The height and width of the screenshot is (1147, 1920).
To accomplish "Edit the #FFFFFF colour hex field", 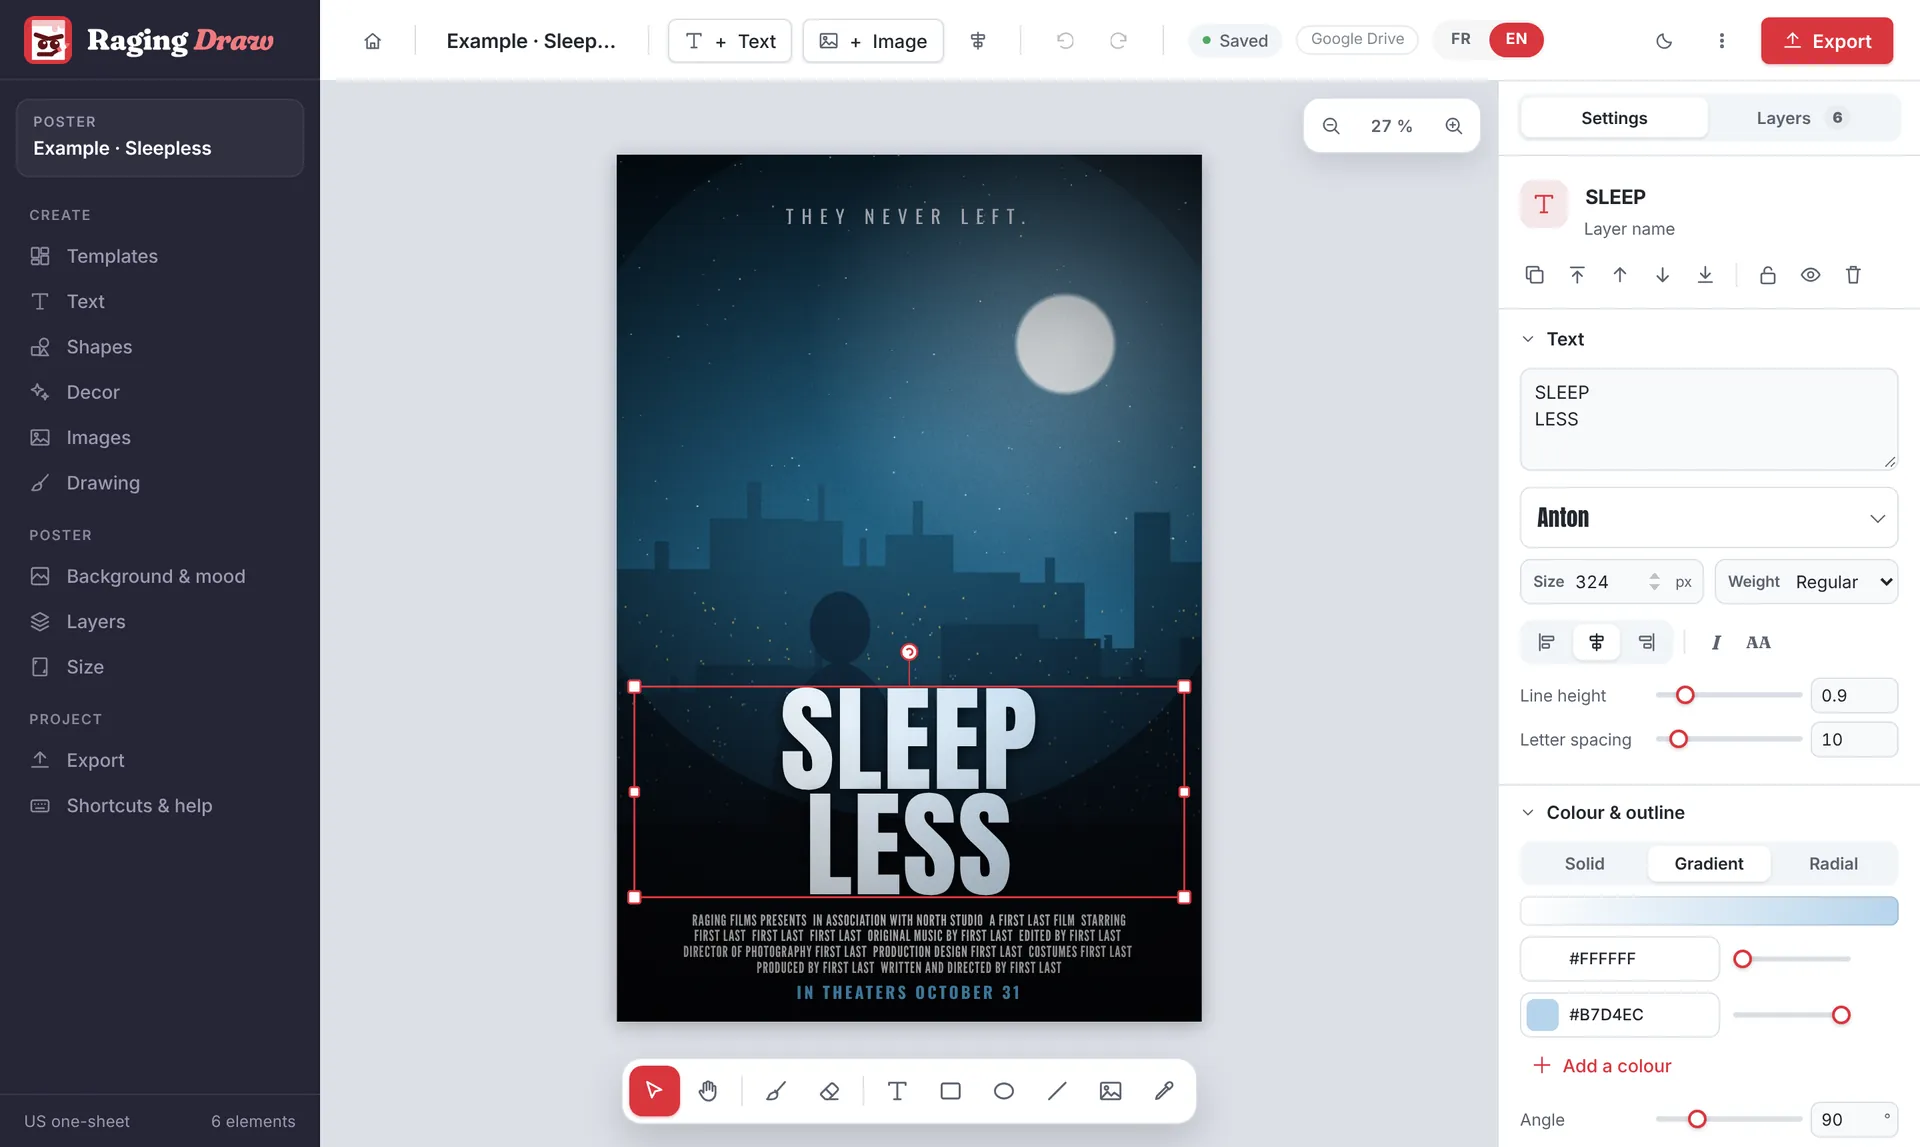I will tap(1619, 959).
